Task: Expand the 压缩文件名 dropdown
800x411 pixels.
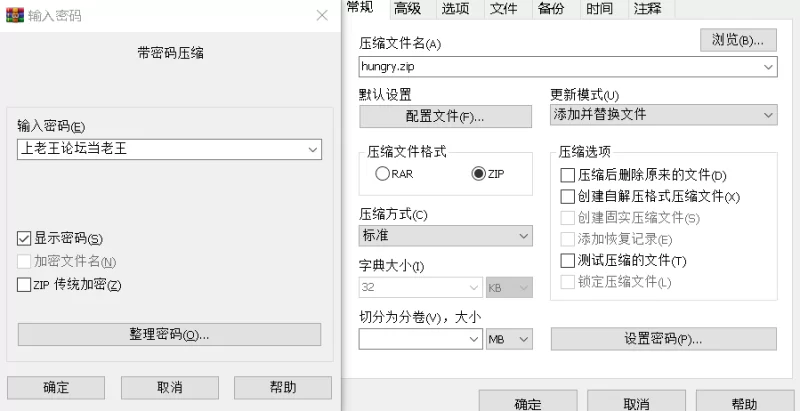Action: (768, 67)
